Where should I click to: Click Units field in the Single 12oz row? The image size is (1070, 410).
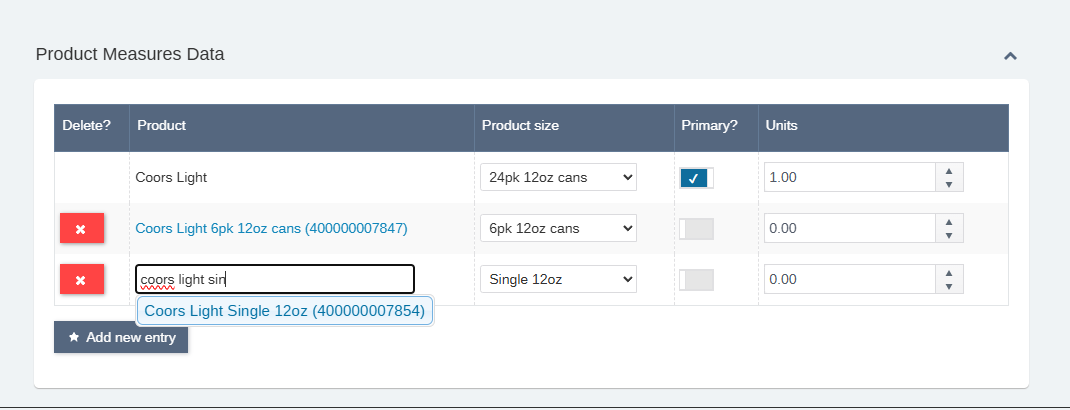pos(849,279)
